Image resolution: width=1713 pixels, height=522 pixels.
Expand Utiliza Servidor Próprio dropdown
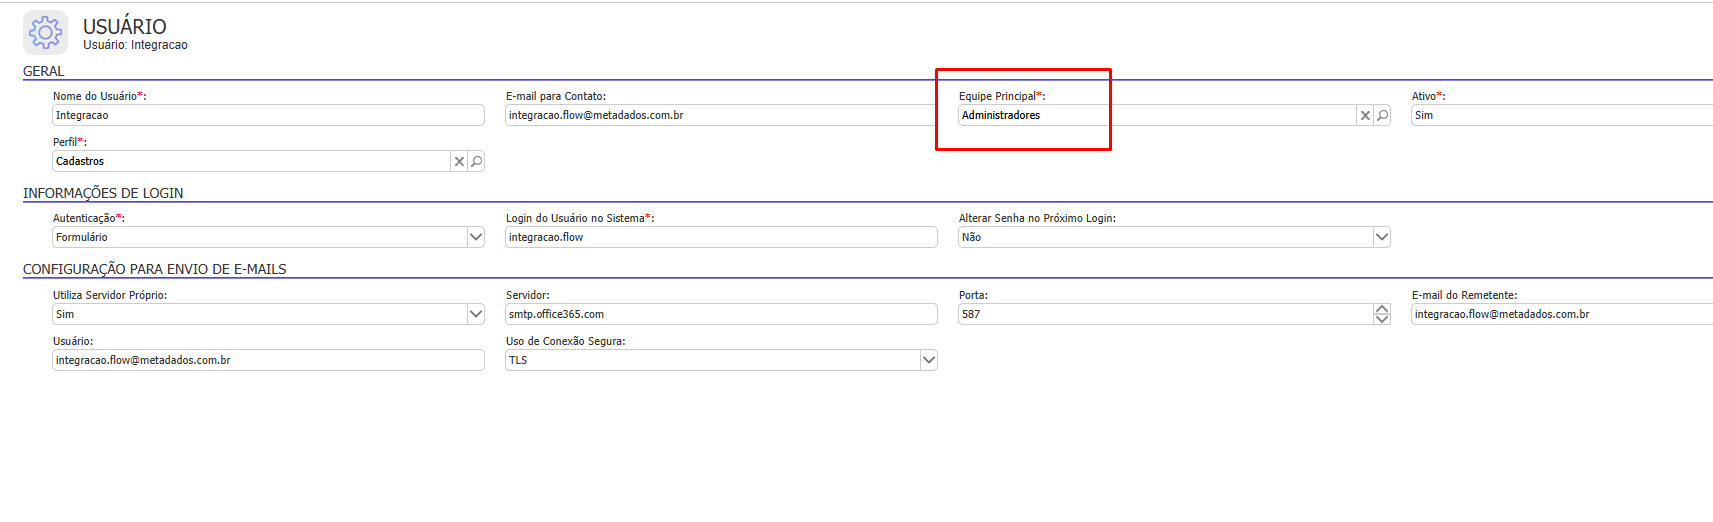pos(476,314)
